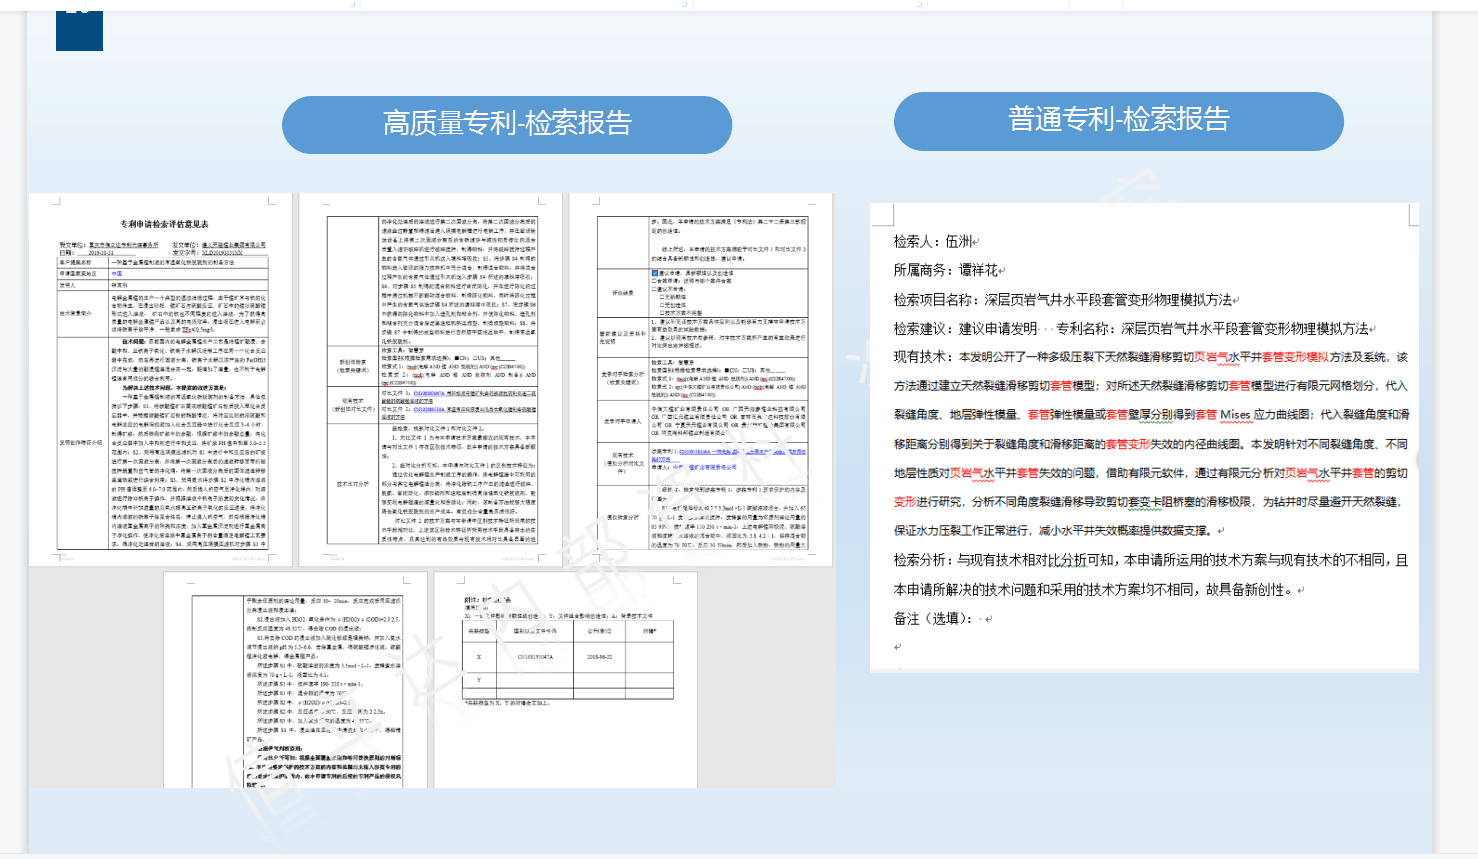Open the attachment table page thumbnail

[565, 680]
